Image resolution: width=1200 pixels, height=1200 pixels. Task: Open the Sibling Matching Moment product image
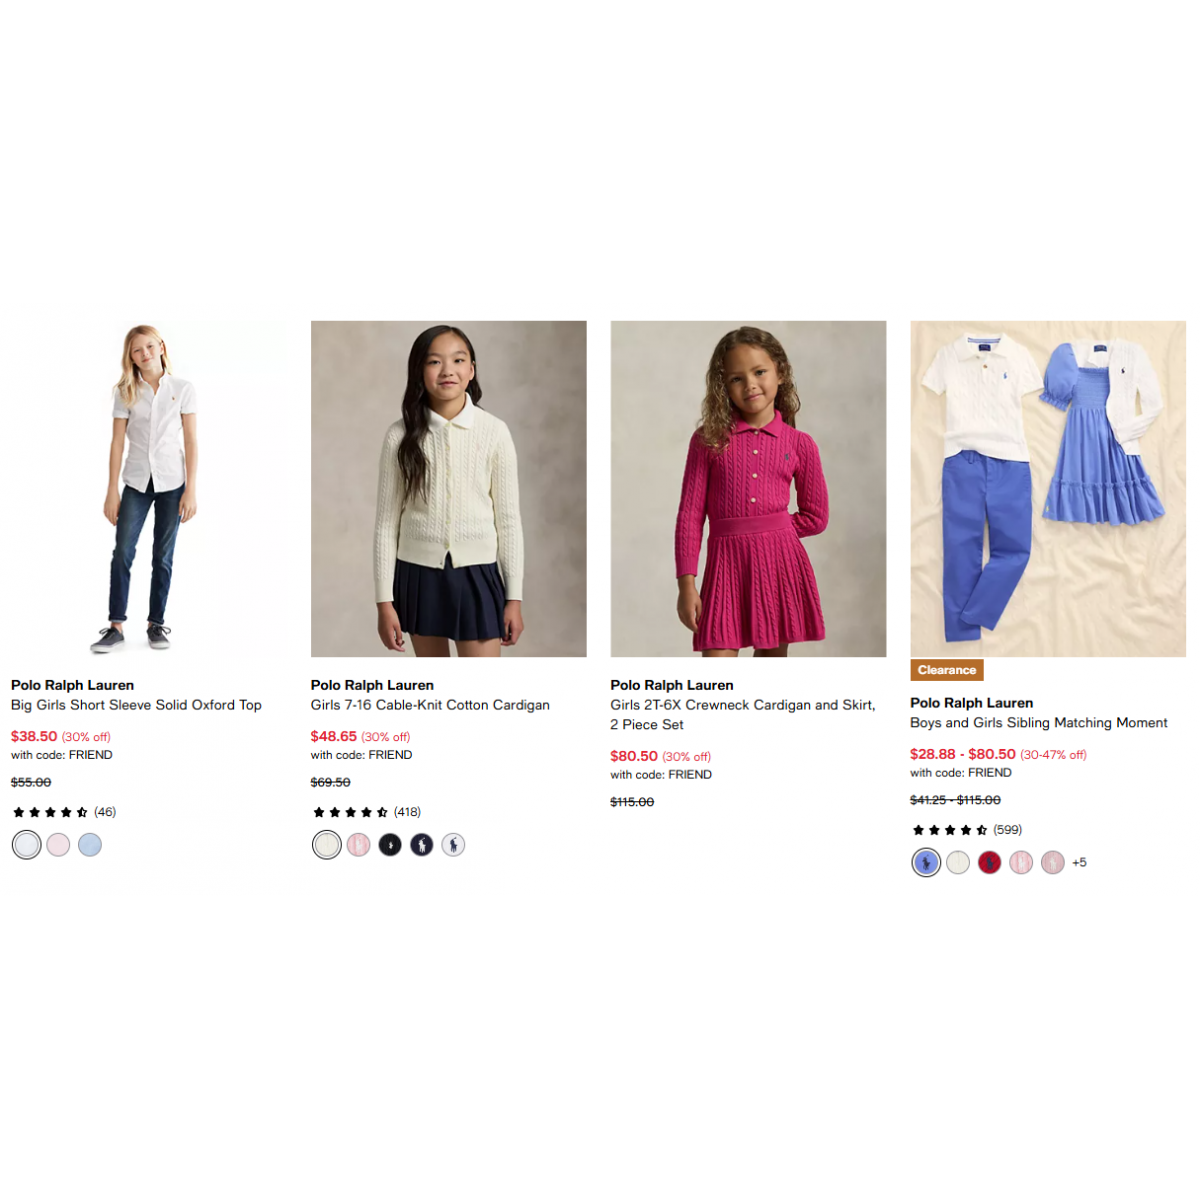[x=1048, y=489]
